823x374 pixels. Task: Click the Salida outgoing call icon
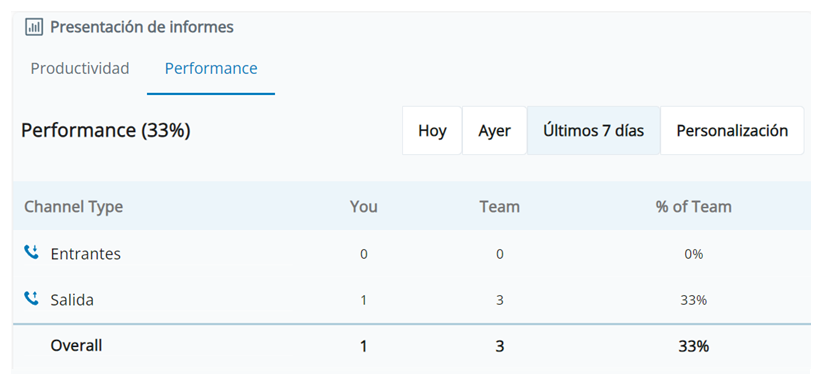point(31,299)
